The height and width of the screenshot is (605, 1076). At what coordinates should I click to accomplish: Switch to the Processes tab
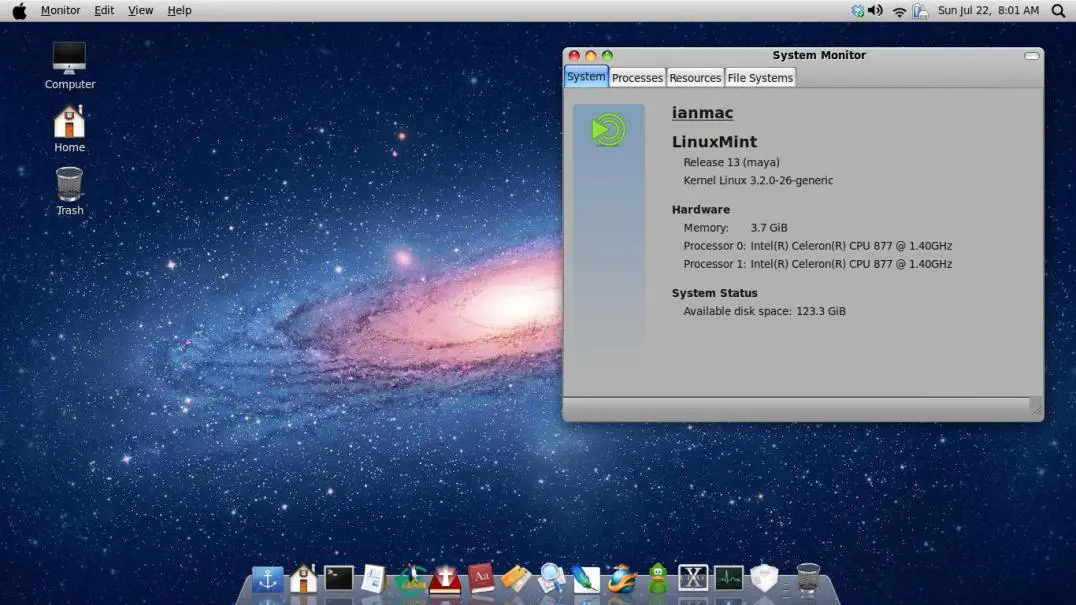(x=637, y=78)
